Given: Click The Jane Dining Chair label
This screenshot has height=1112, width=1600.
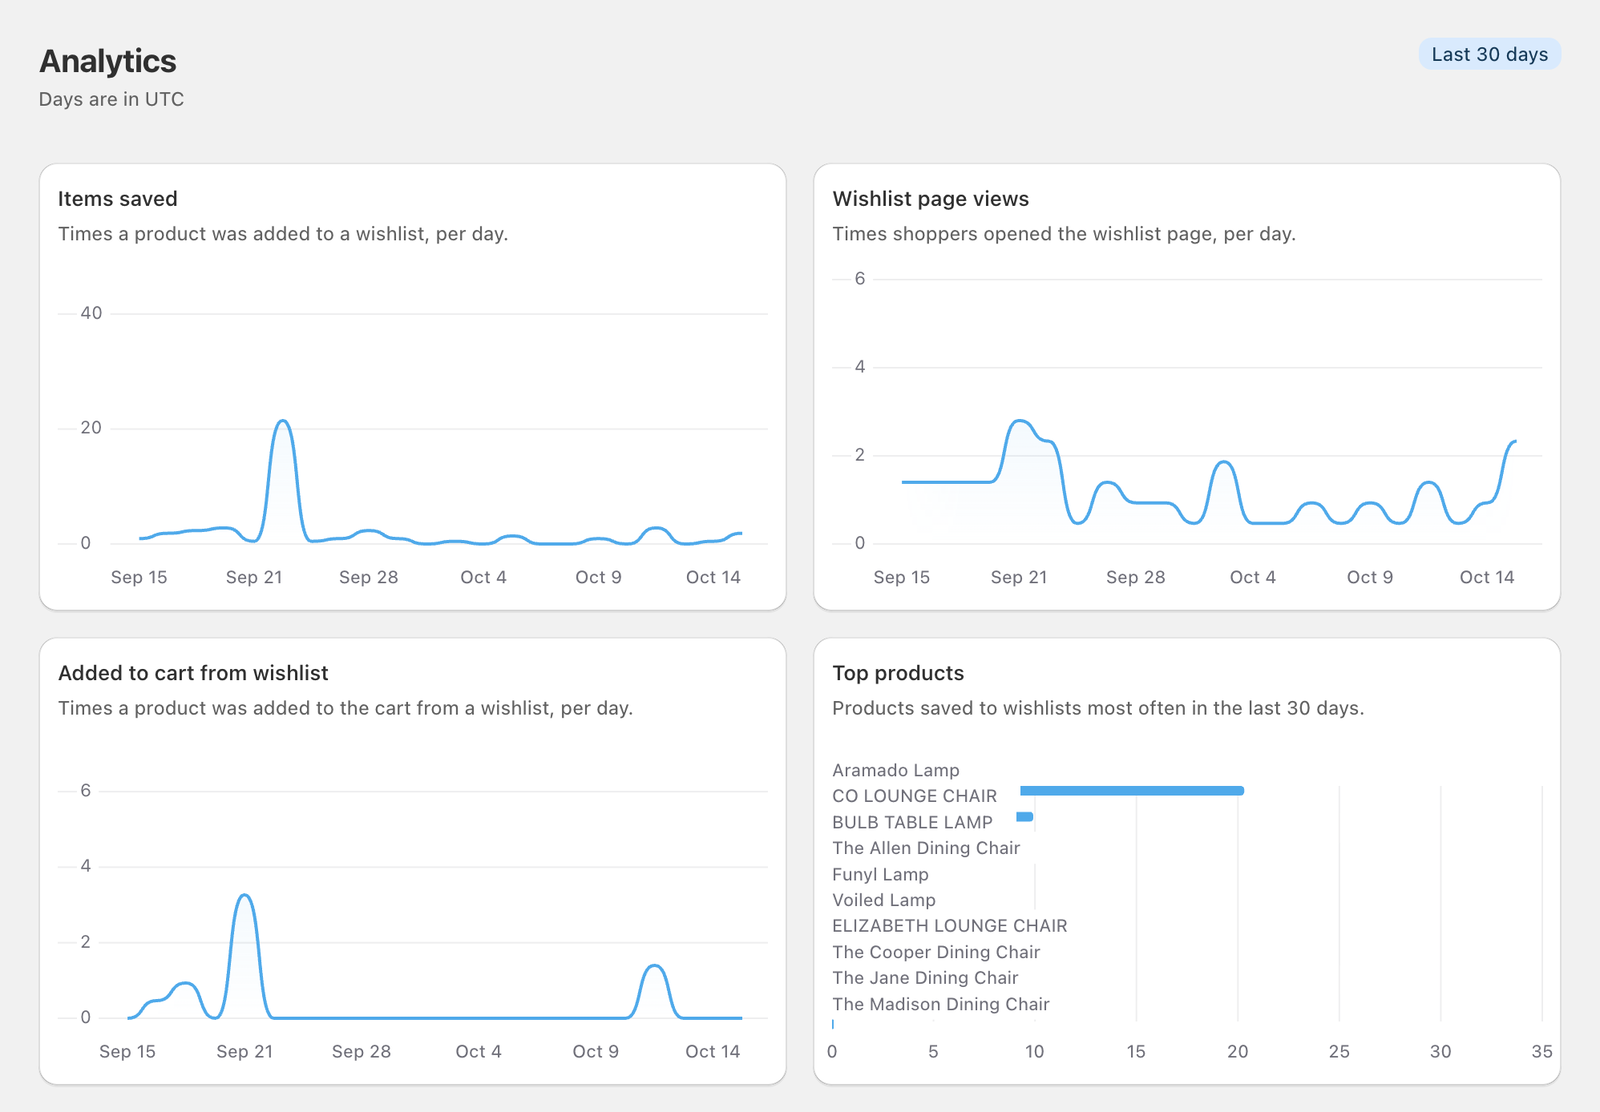Looking at the screenshot, I should click(x=925, y=978).
